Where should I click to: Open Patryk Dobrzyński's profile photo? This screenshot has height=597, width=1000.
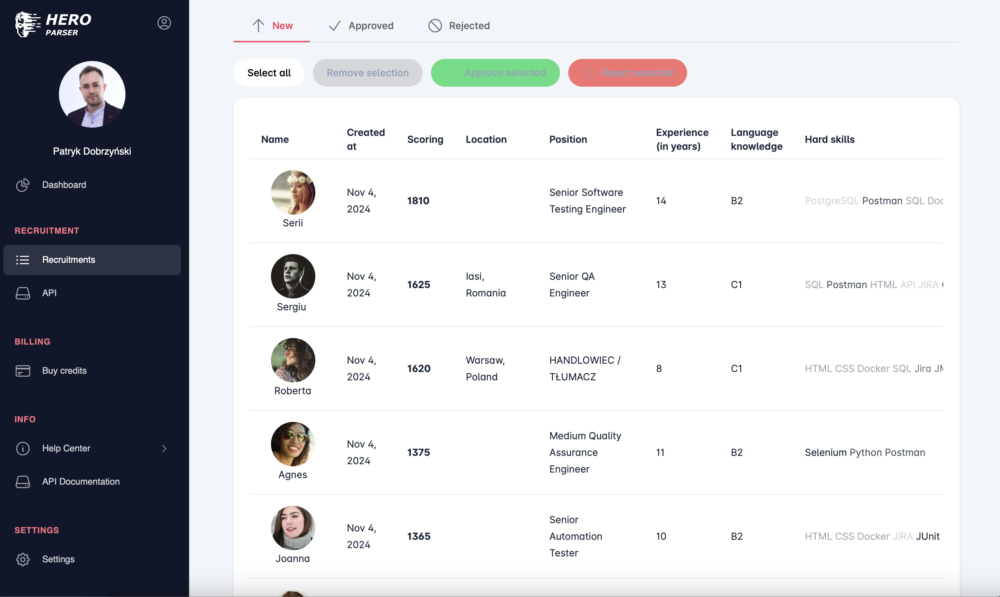pos(92,94)
